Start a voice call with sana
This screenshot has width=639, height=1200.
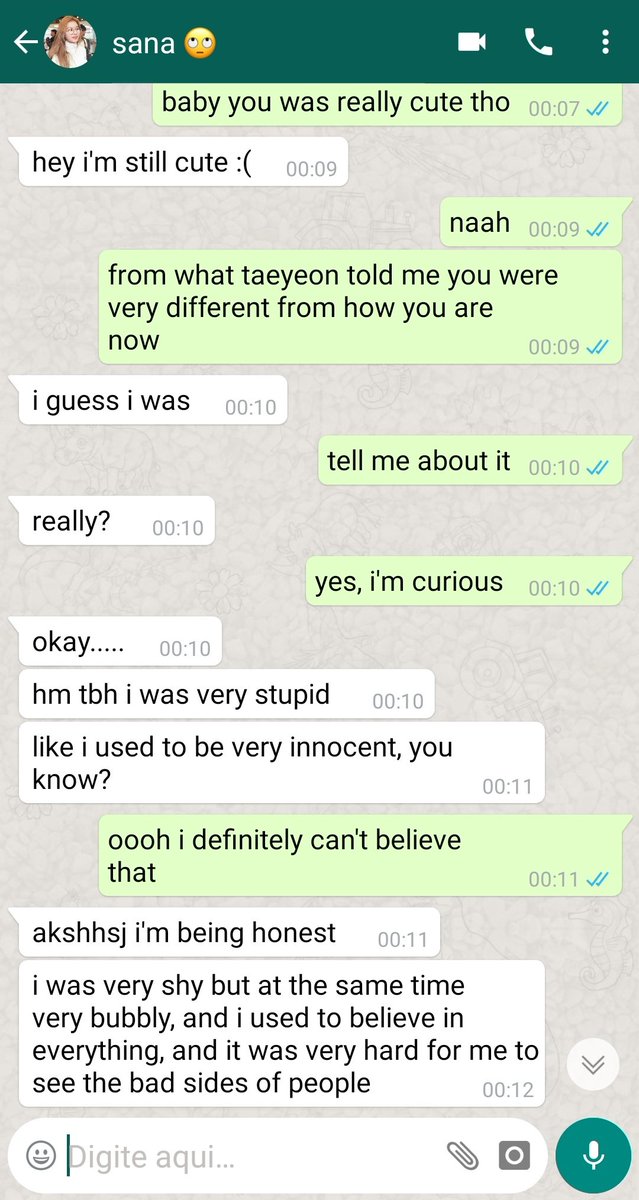tap(538, 41)
